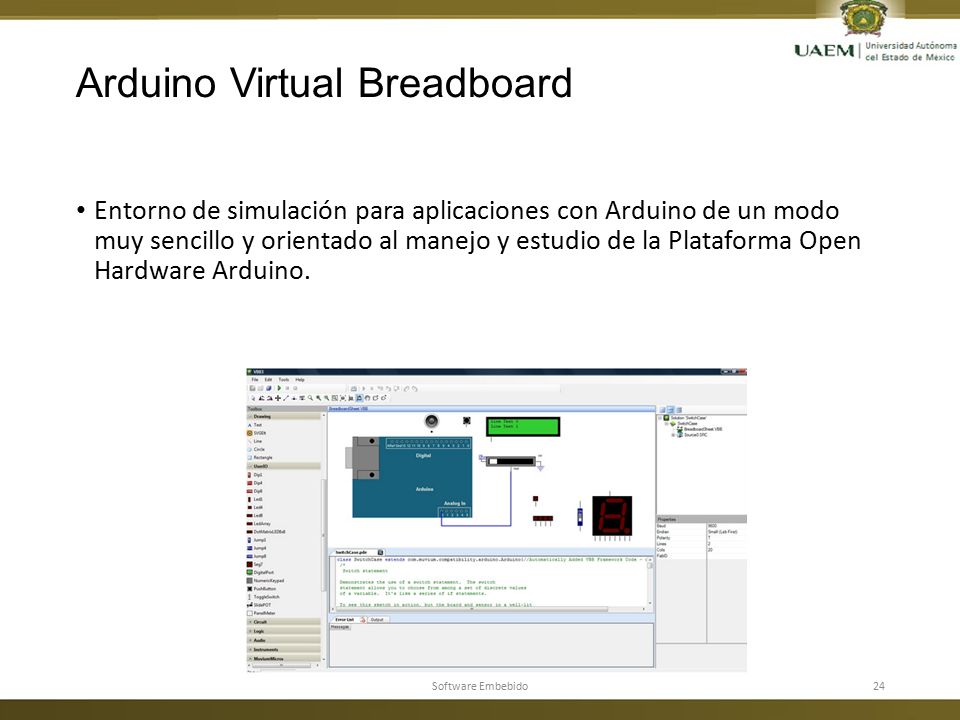Click the blue sphere toolbar icon

(269, 388)
